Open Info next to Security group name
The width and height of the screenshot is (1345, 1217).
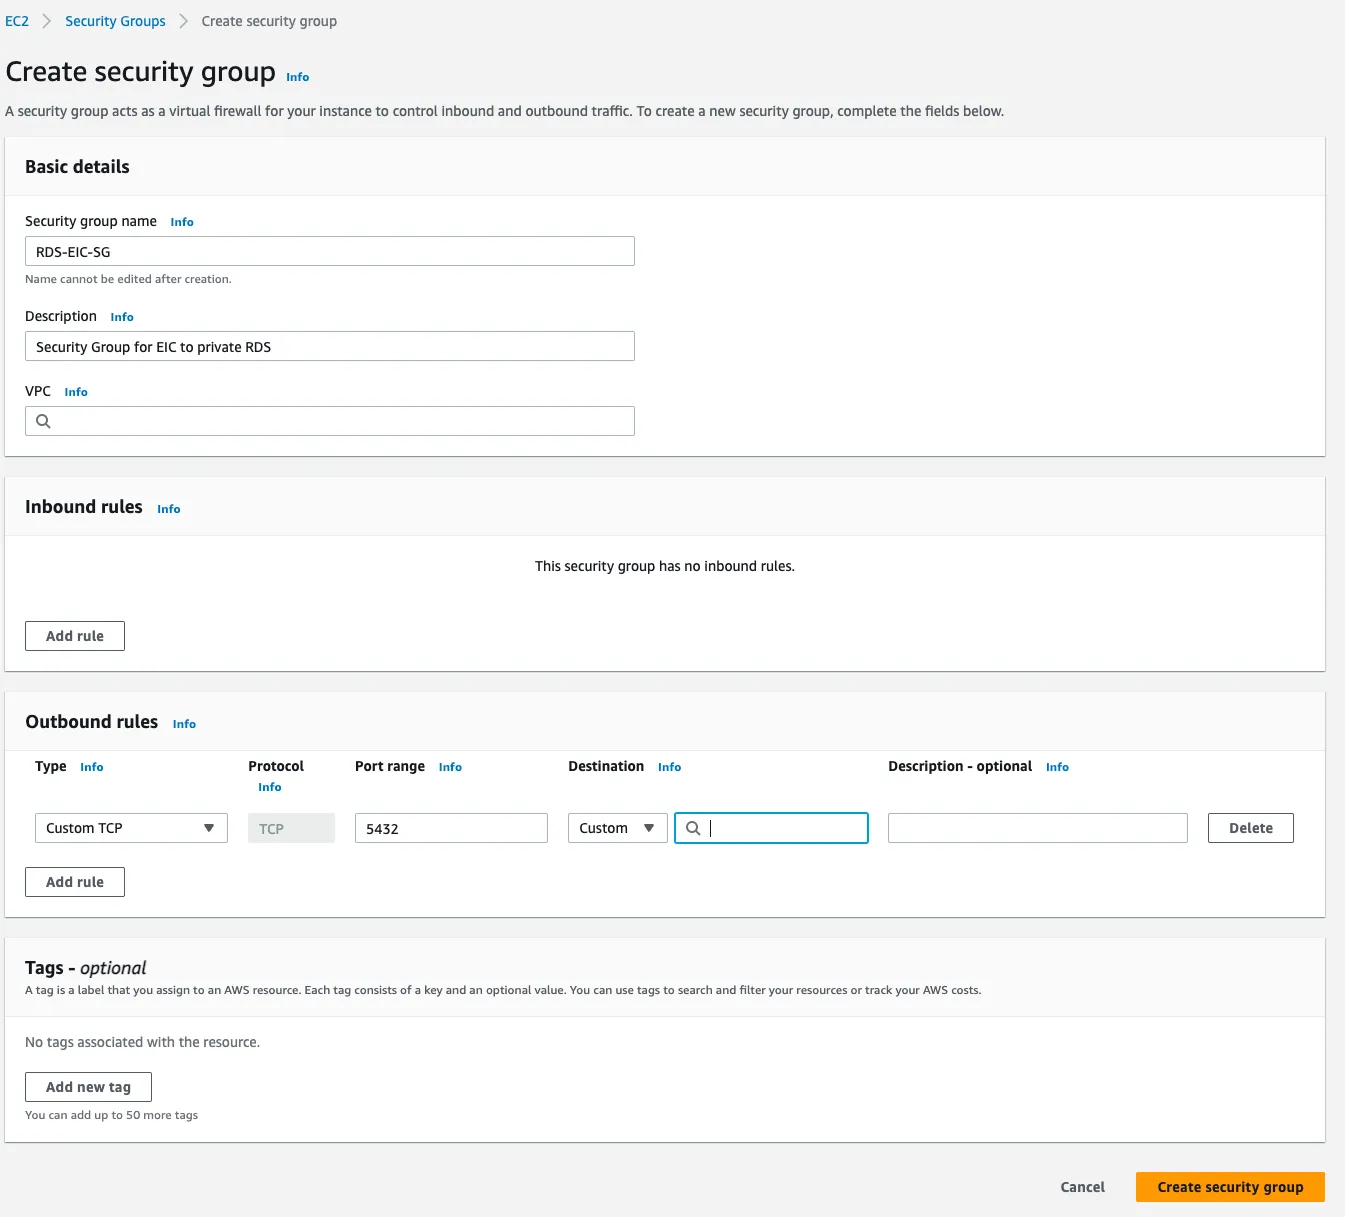(x=181, y=222)
